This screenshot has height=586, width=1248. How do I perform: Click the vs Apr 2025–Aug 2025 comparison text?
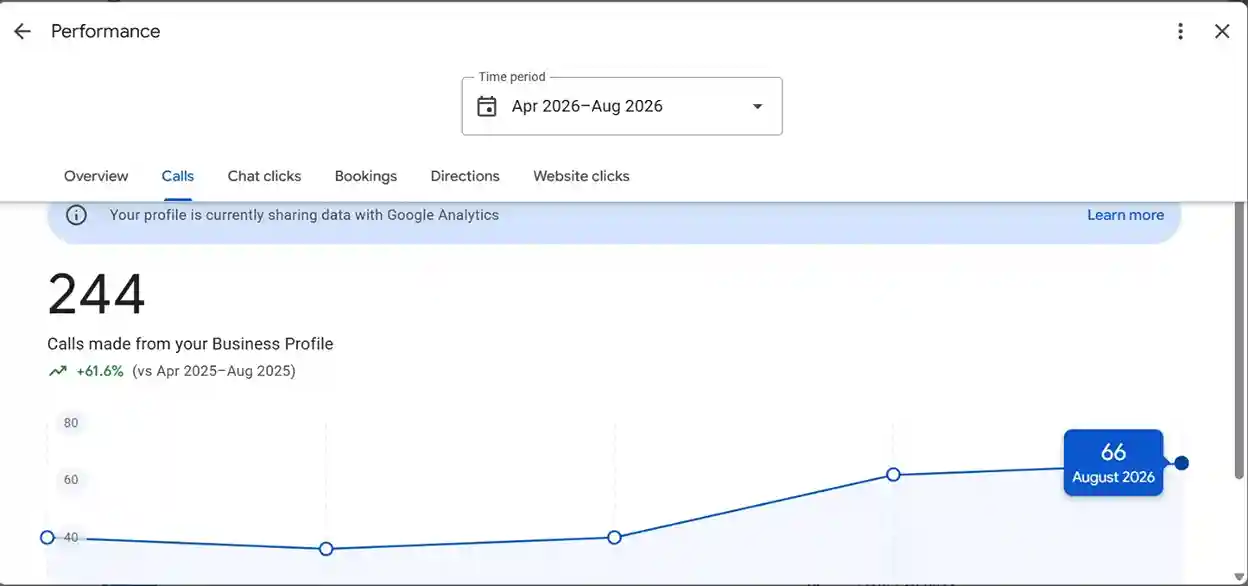pos(214,371)
